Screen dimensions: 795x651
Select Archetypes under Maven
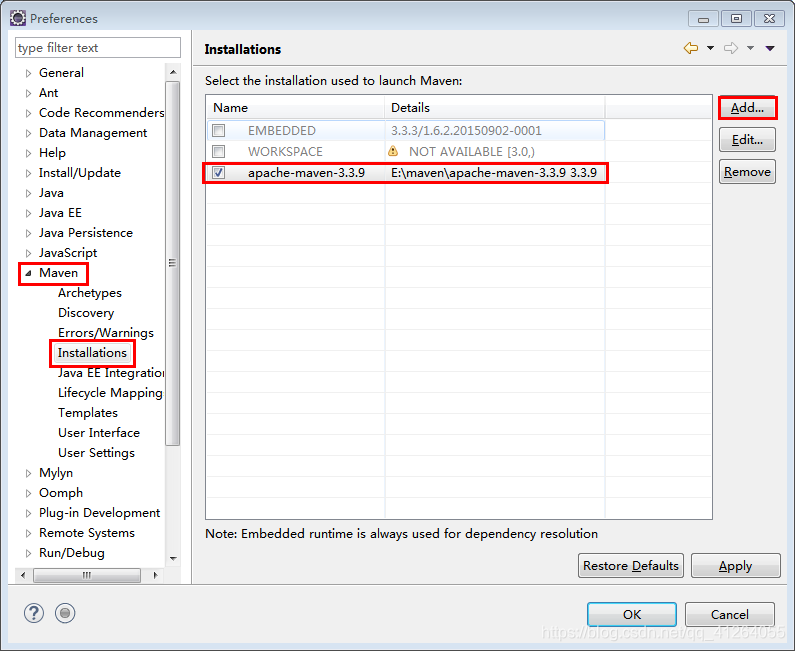pos(90,293)
